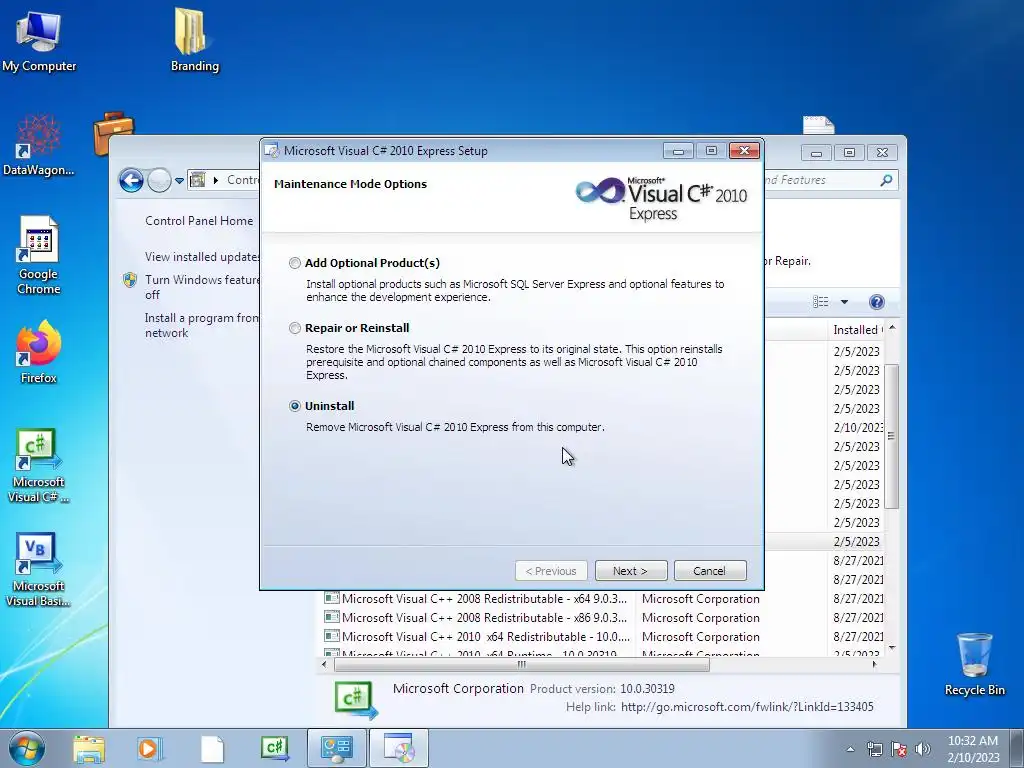Image resolution: width=1024 pixels, height=768 pixels.
Task: Click scroll left arrow in programs list
Action: point(325,665)
